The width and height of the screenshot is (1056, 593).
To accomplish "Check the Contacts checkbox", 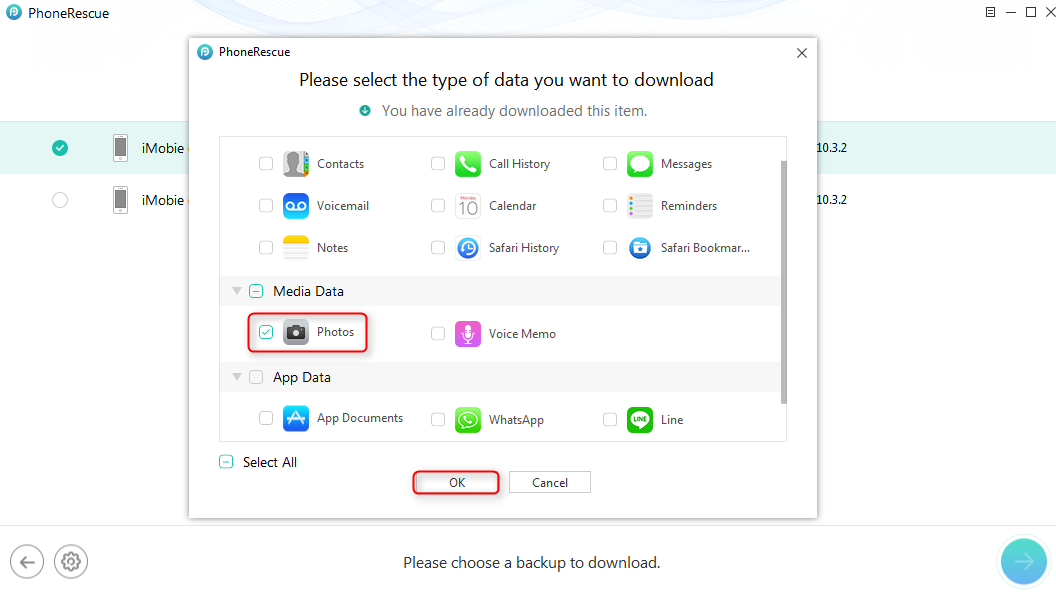I will pyautogui.click(x=266, y=164).
